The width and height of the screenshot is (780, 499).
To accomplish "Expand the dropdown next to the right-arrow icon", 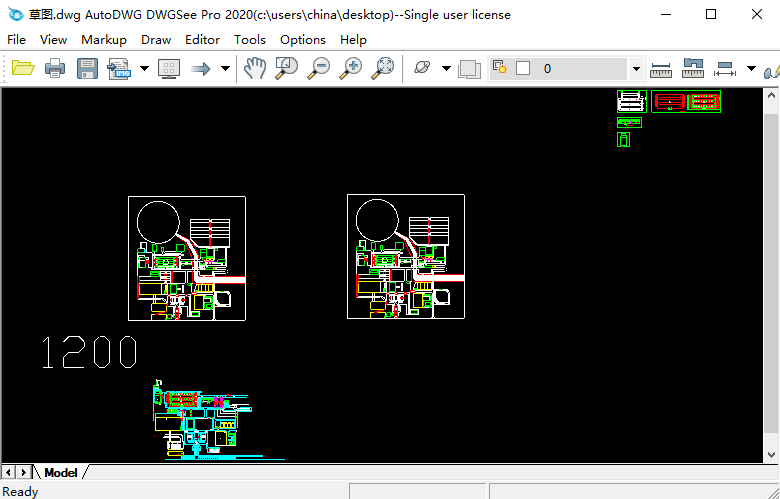I will point(225,69).
